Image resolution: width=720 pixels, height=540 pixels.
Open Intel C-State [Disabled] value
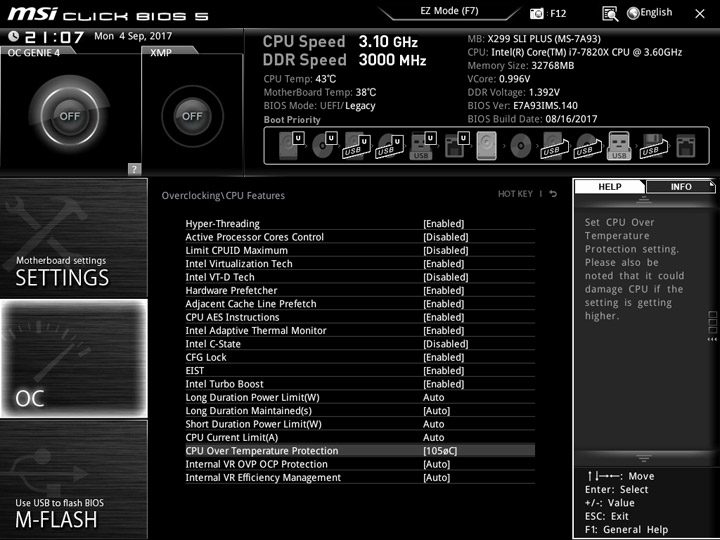pos(445,344)
